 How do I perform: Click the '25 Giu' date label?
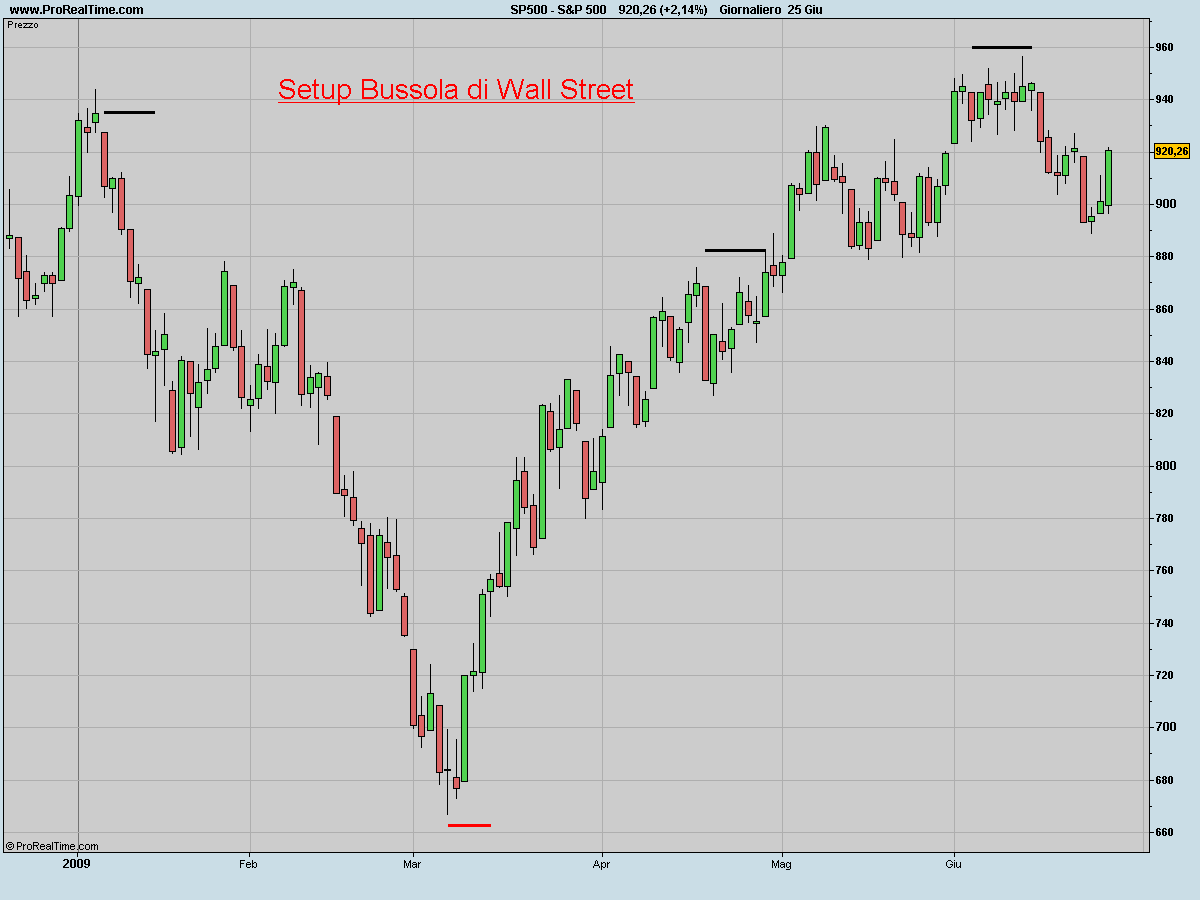click(x=806, y=10)
